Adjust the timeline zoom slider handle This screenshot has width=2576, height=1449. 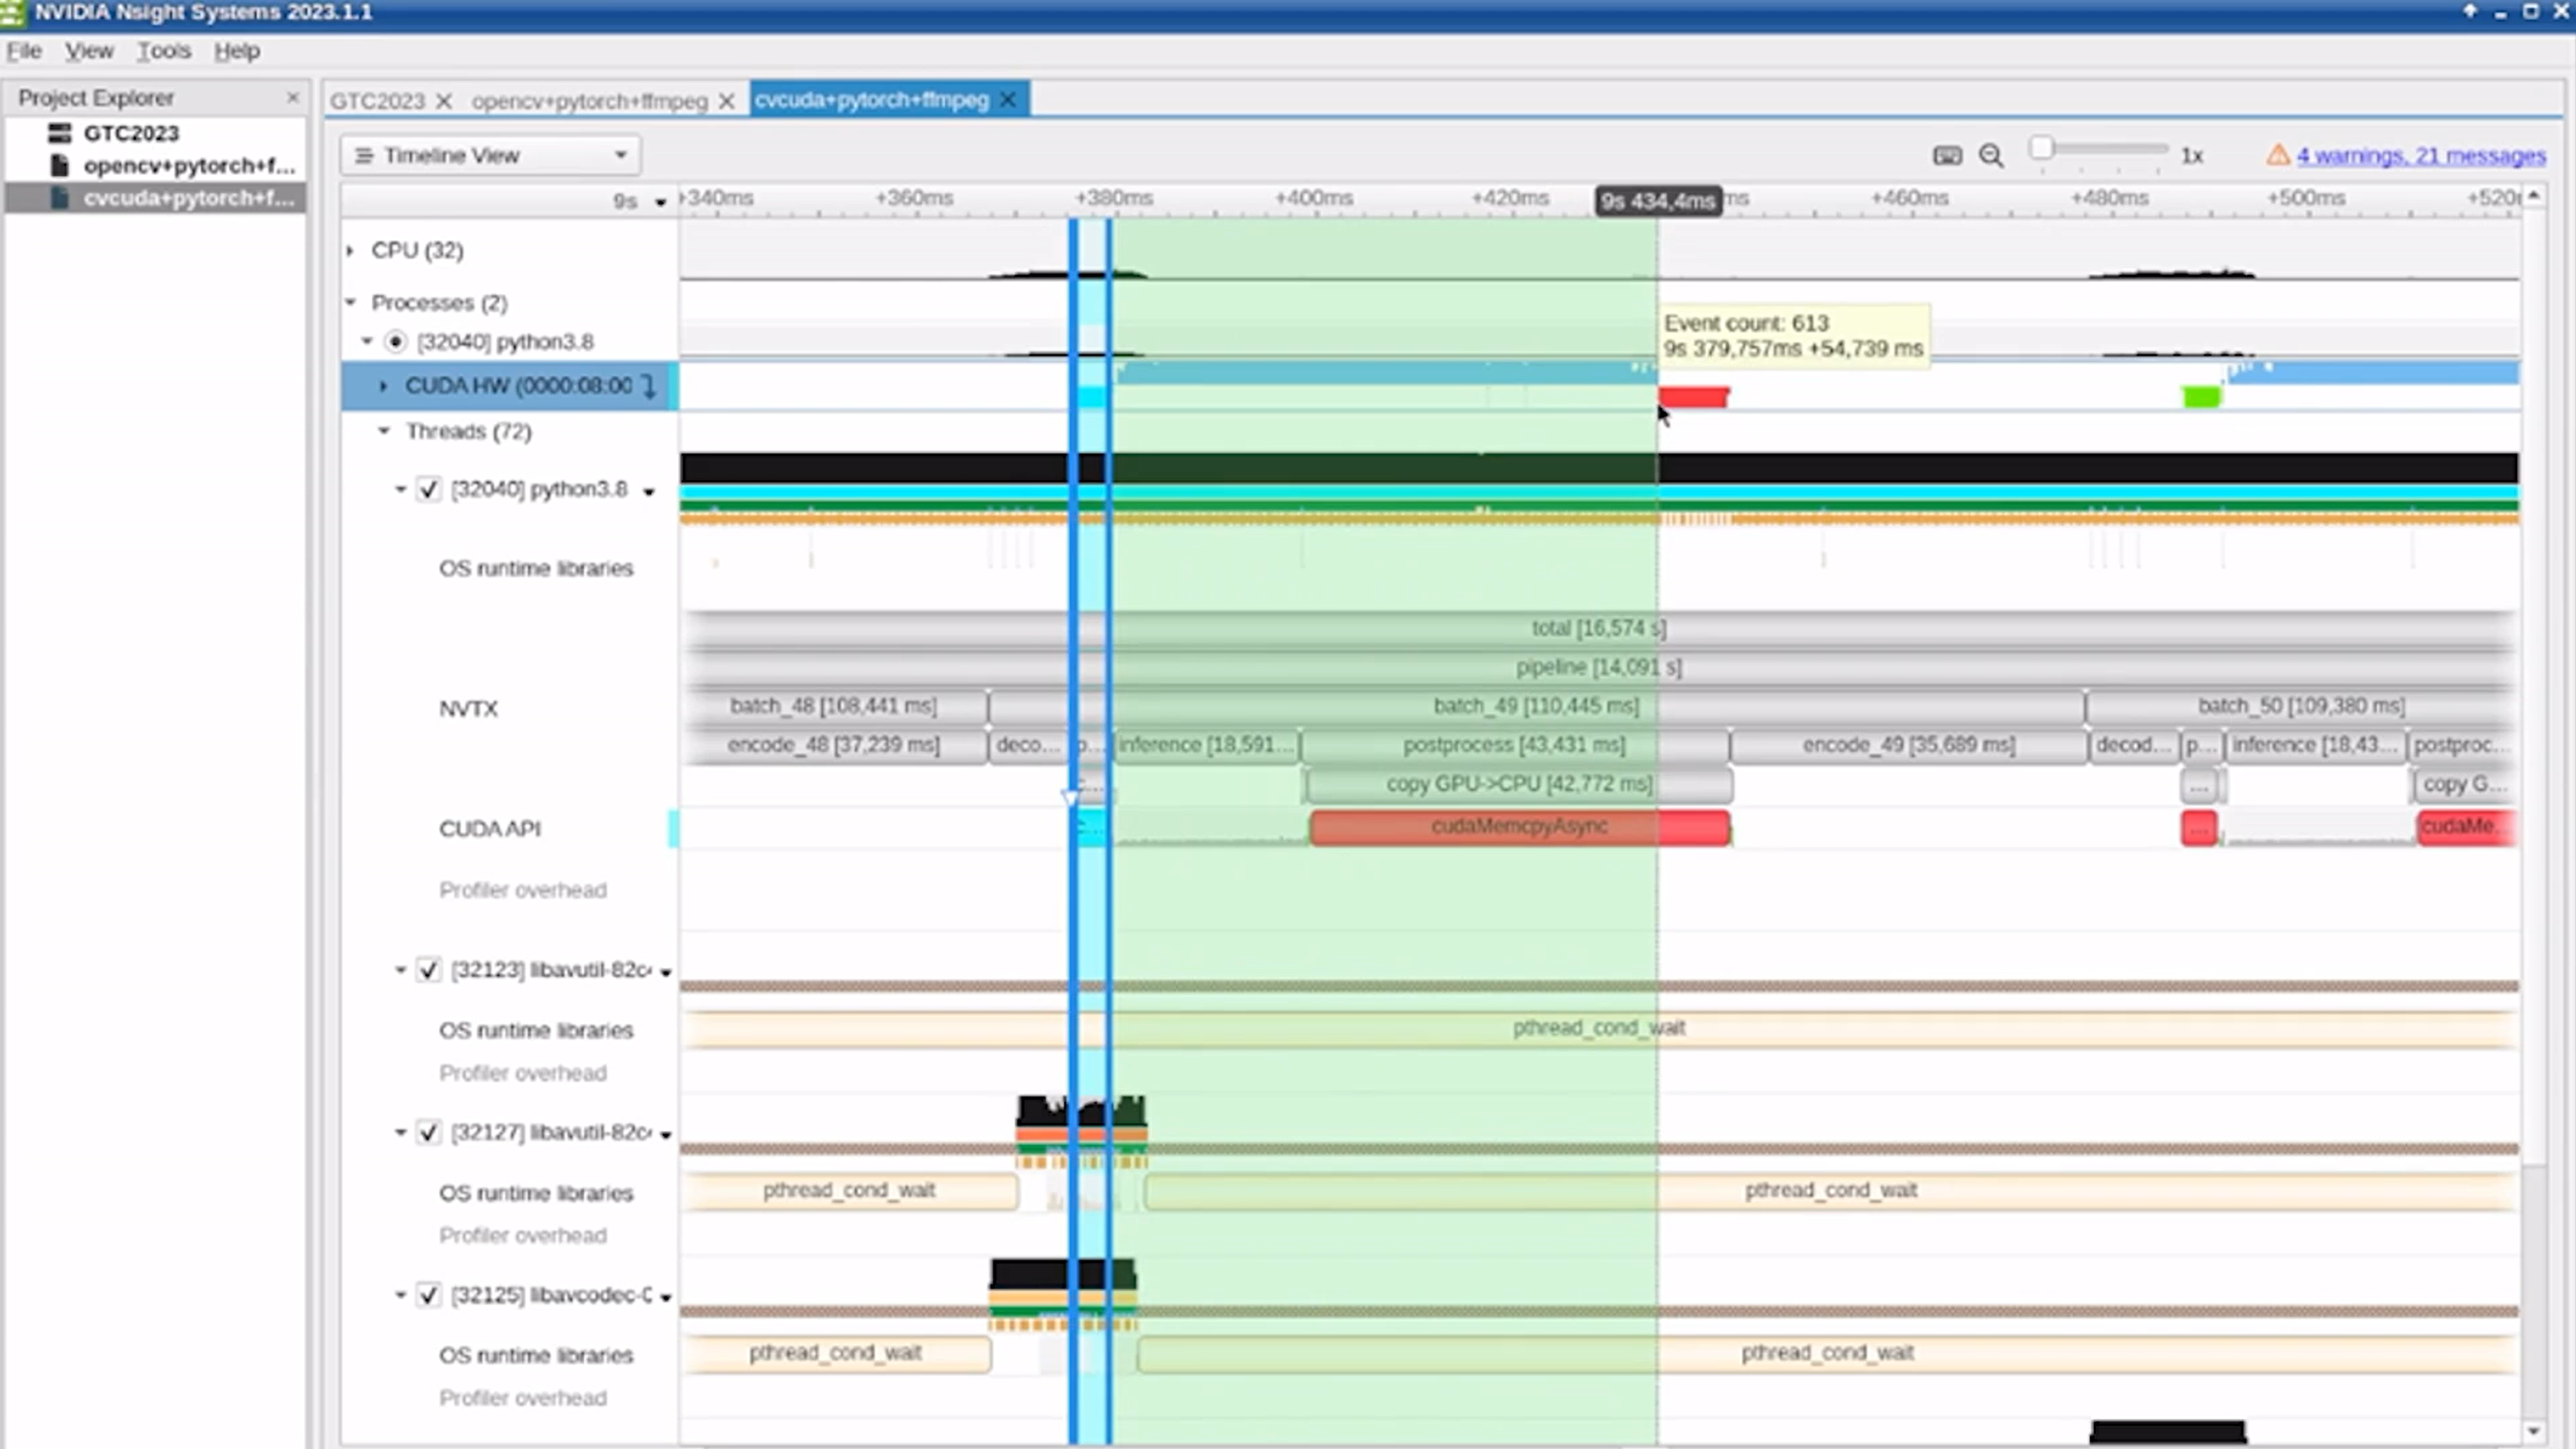pyautogui.click(x=2041, y=148)
